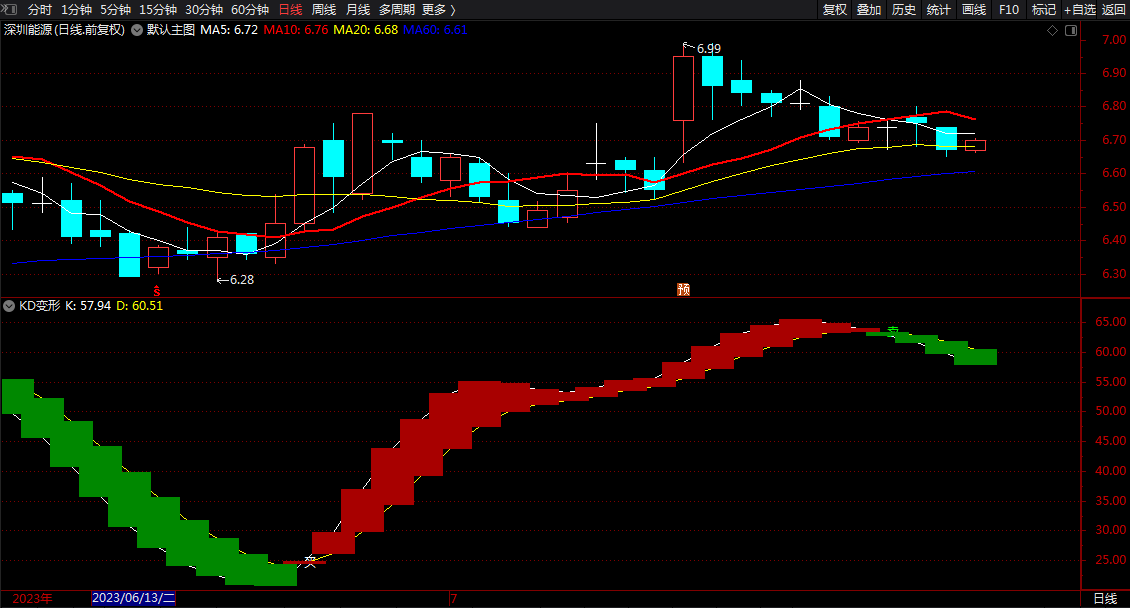
Task: Click the diamond icon in chart corner
Action: pos(1052,30)
